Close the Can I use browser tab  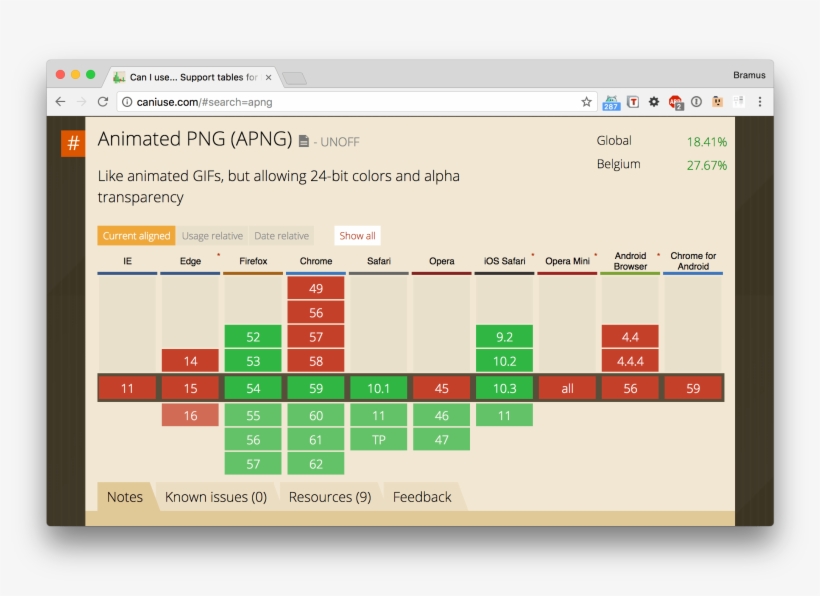coord(268,77)
